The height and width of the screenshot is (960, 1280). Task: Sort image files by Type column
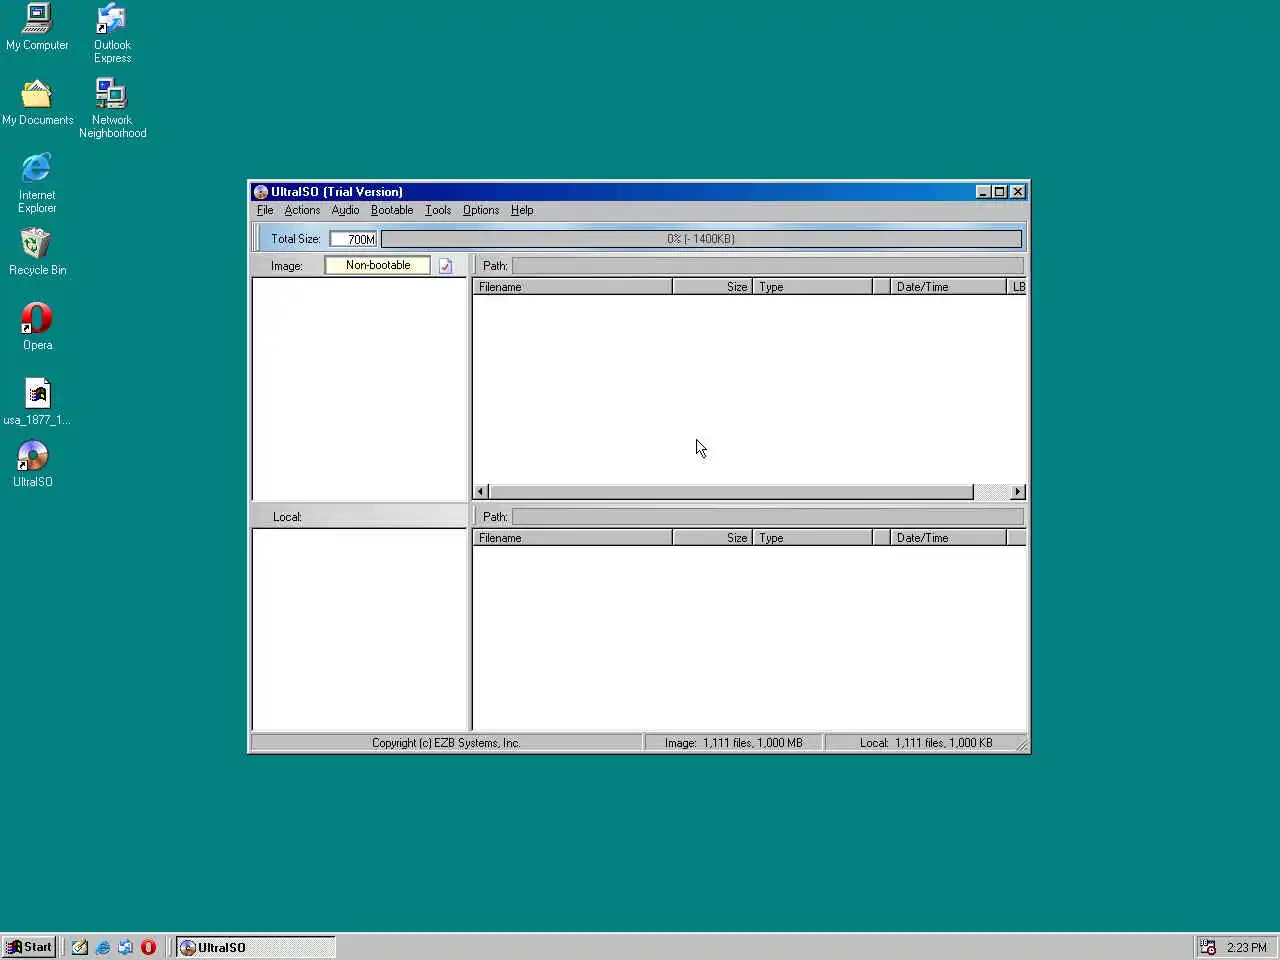tap(812, 287)
